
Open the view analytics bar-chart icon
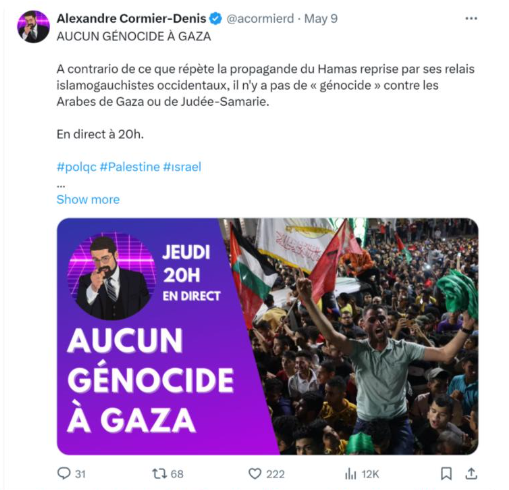click(x=350, y=474)
